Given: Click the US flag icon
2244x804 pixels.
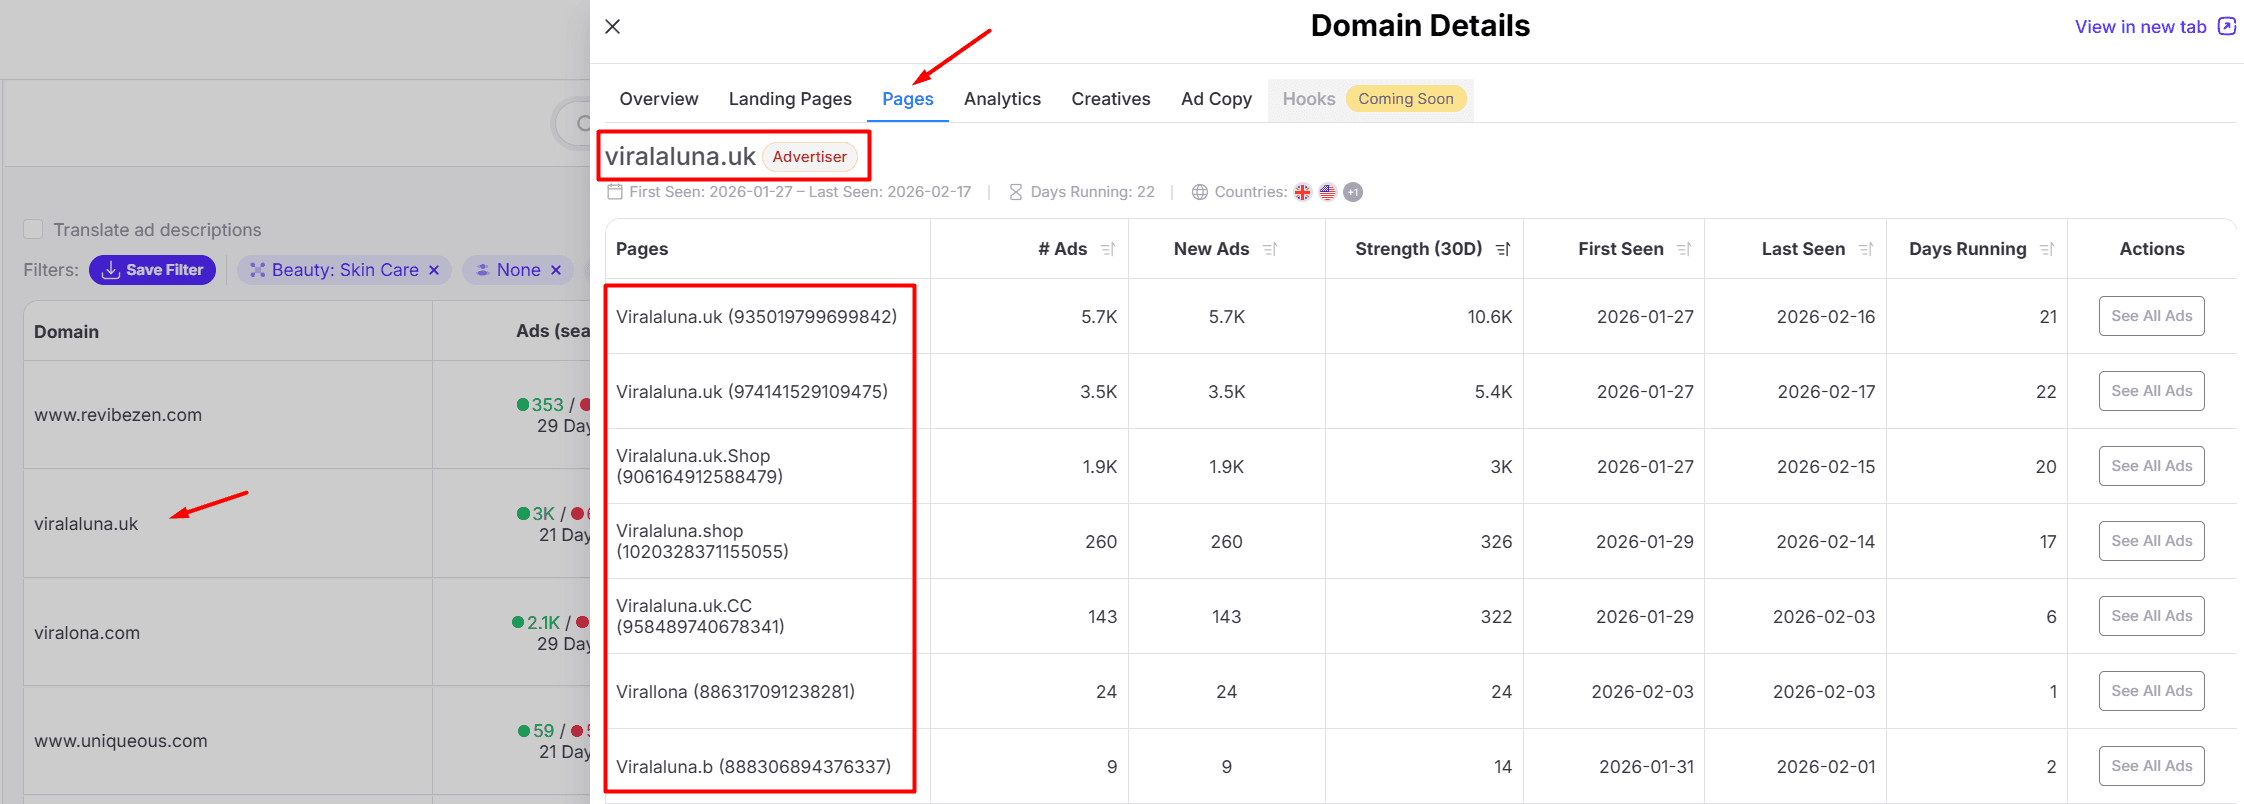Looking at the screenshot, I should (1328, 192).
